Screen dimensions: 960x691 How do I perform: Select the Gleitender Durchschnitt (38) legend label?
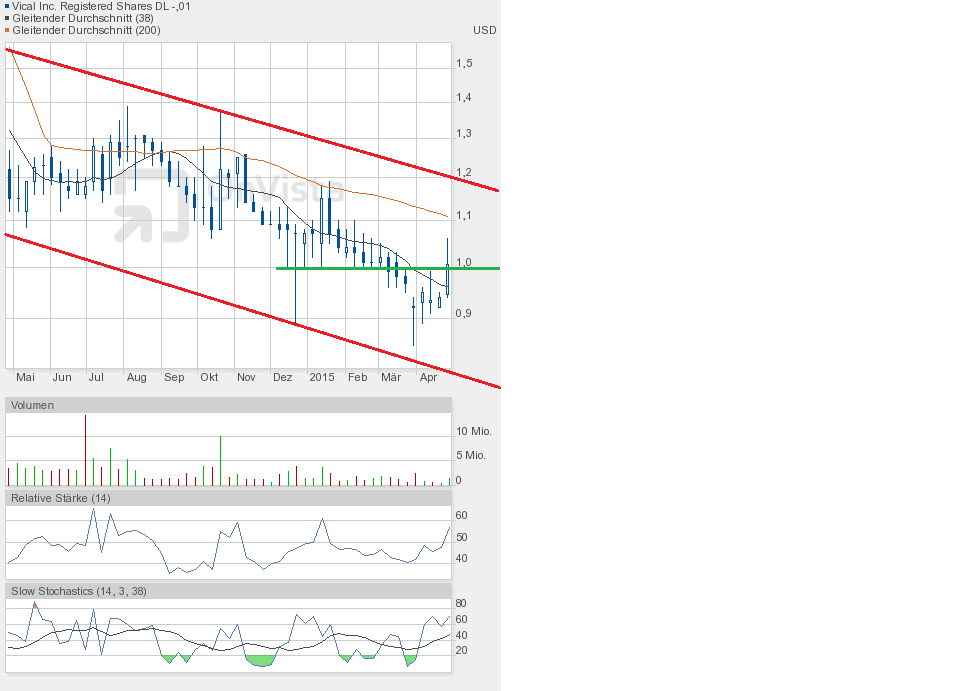83,19
